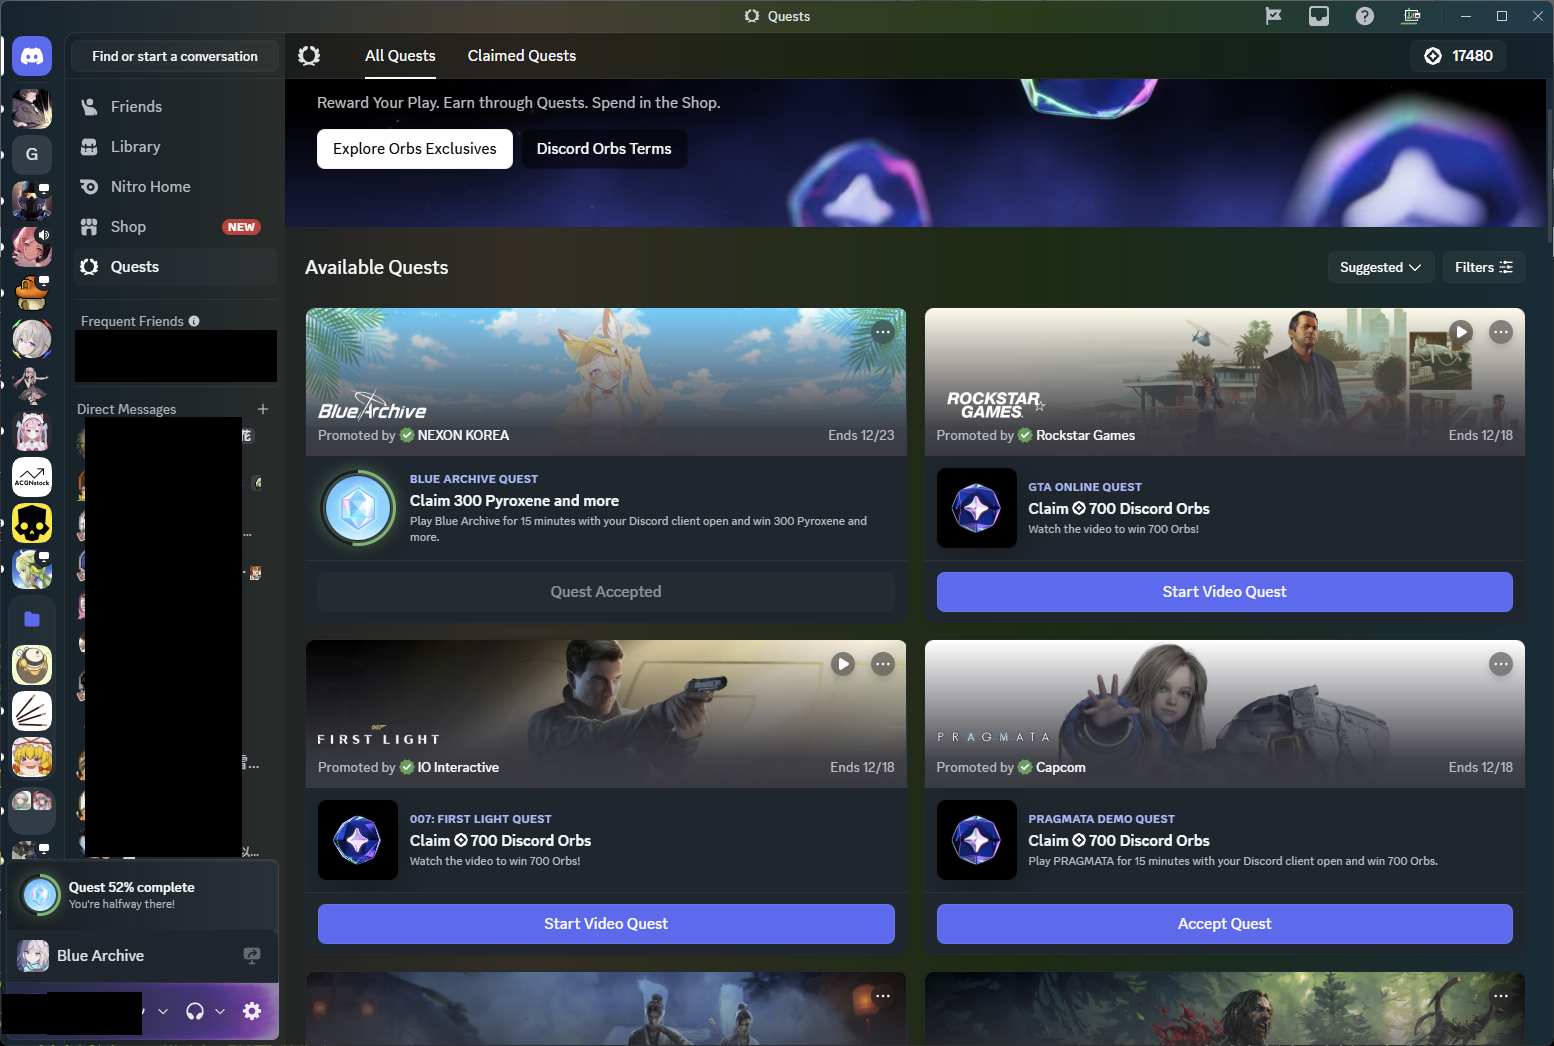The height and width of the screenshot is (1046, 1554).
Task: Click the PRAGMATA Discord Orbs reward thumbnail
Action: click(977, 840)
